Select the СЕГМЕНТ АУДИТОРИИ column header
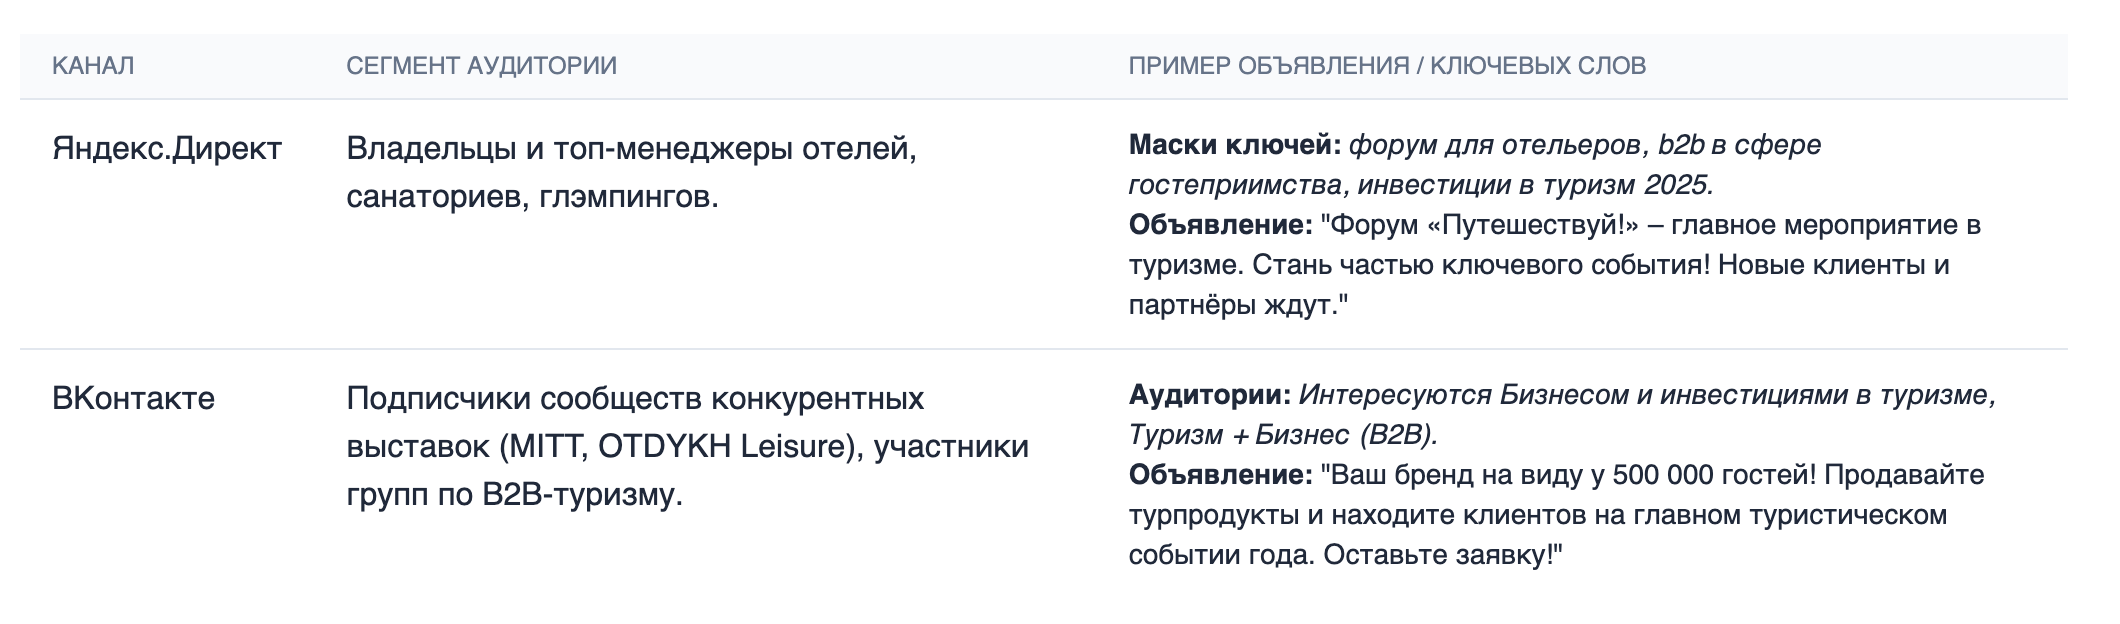The image size is (2120, 624). coord(481,66)
